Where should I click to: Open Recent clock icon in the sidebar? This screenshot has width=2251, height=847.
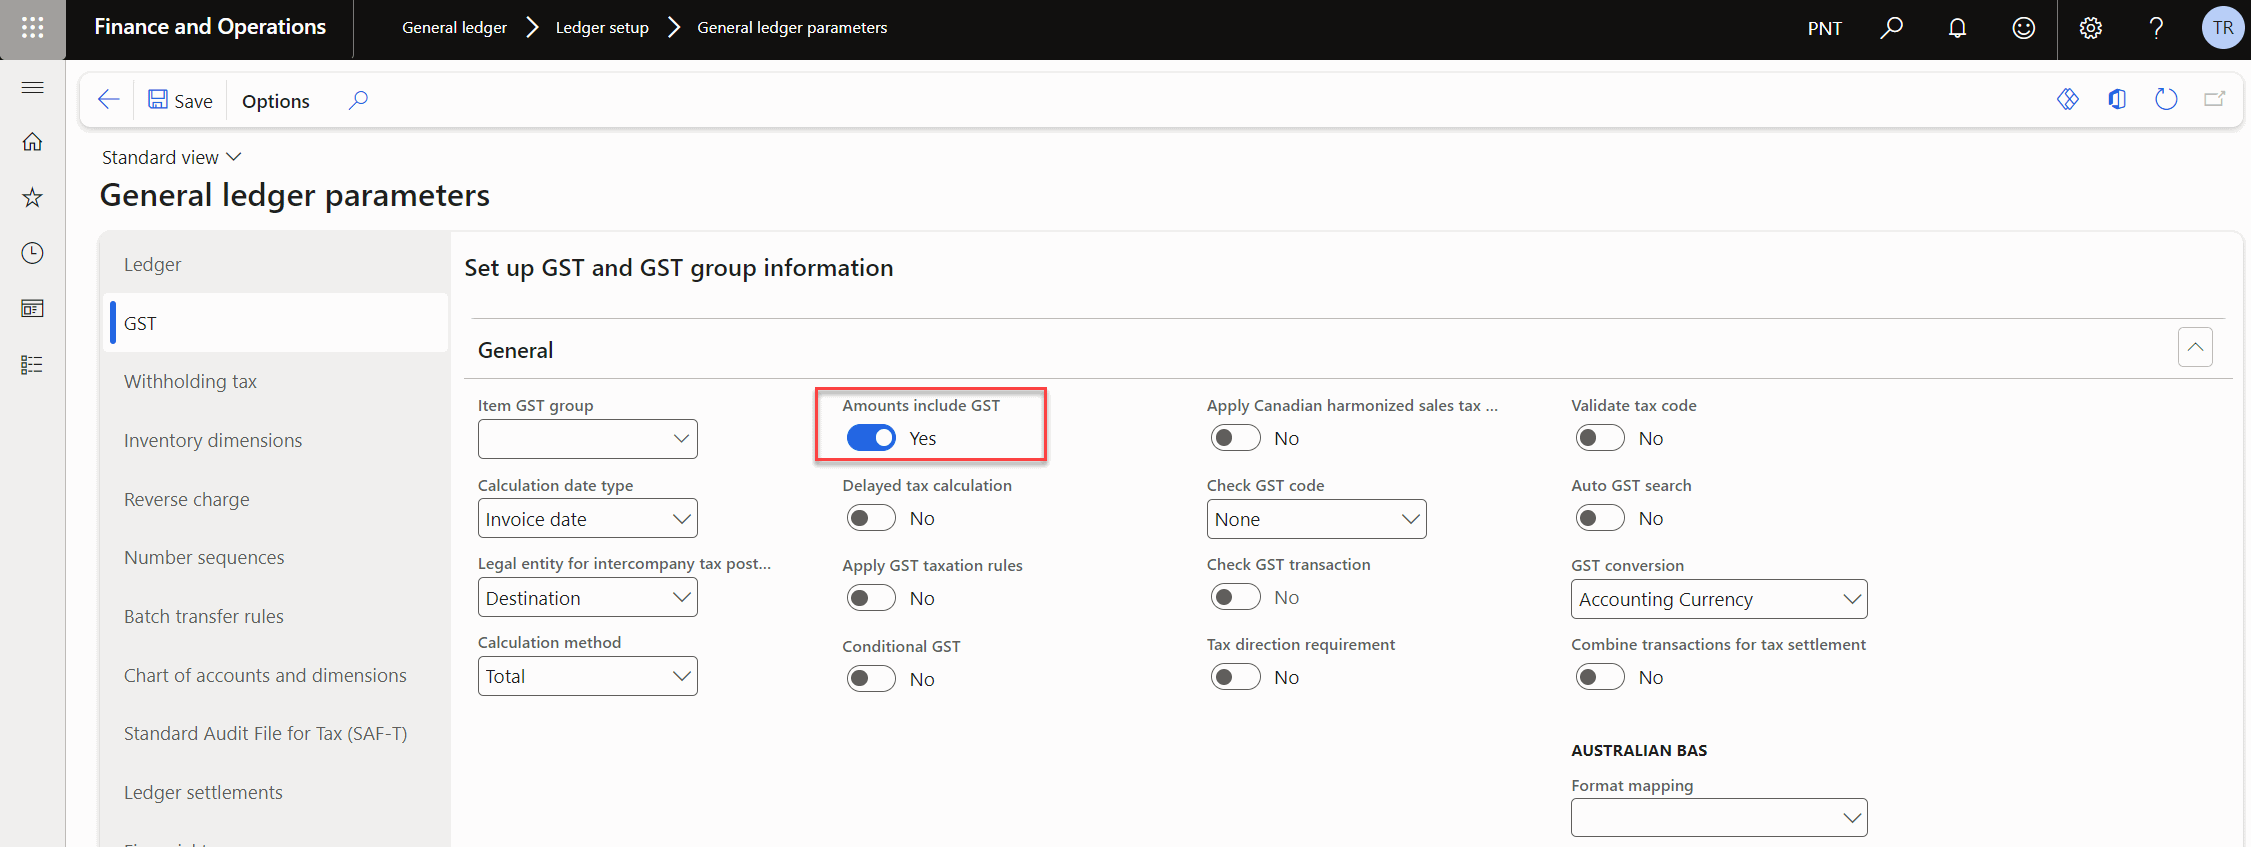tap(32, 253)
